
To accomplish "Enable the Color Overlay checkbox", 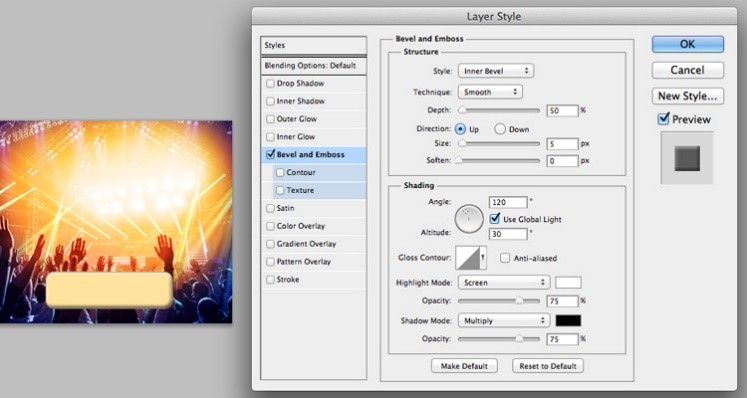I will pos(270,226).
